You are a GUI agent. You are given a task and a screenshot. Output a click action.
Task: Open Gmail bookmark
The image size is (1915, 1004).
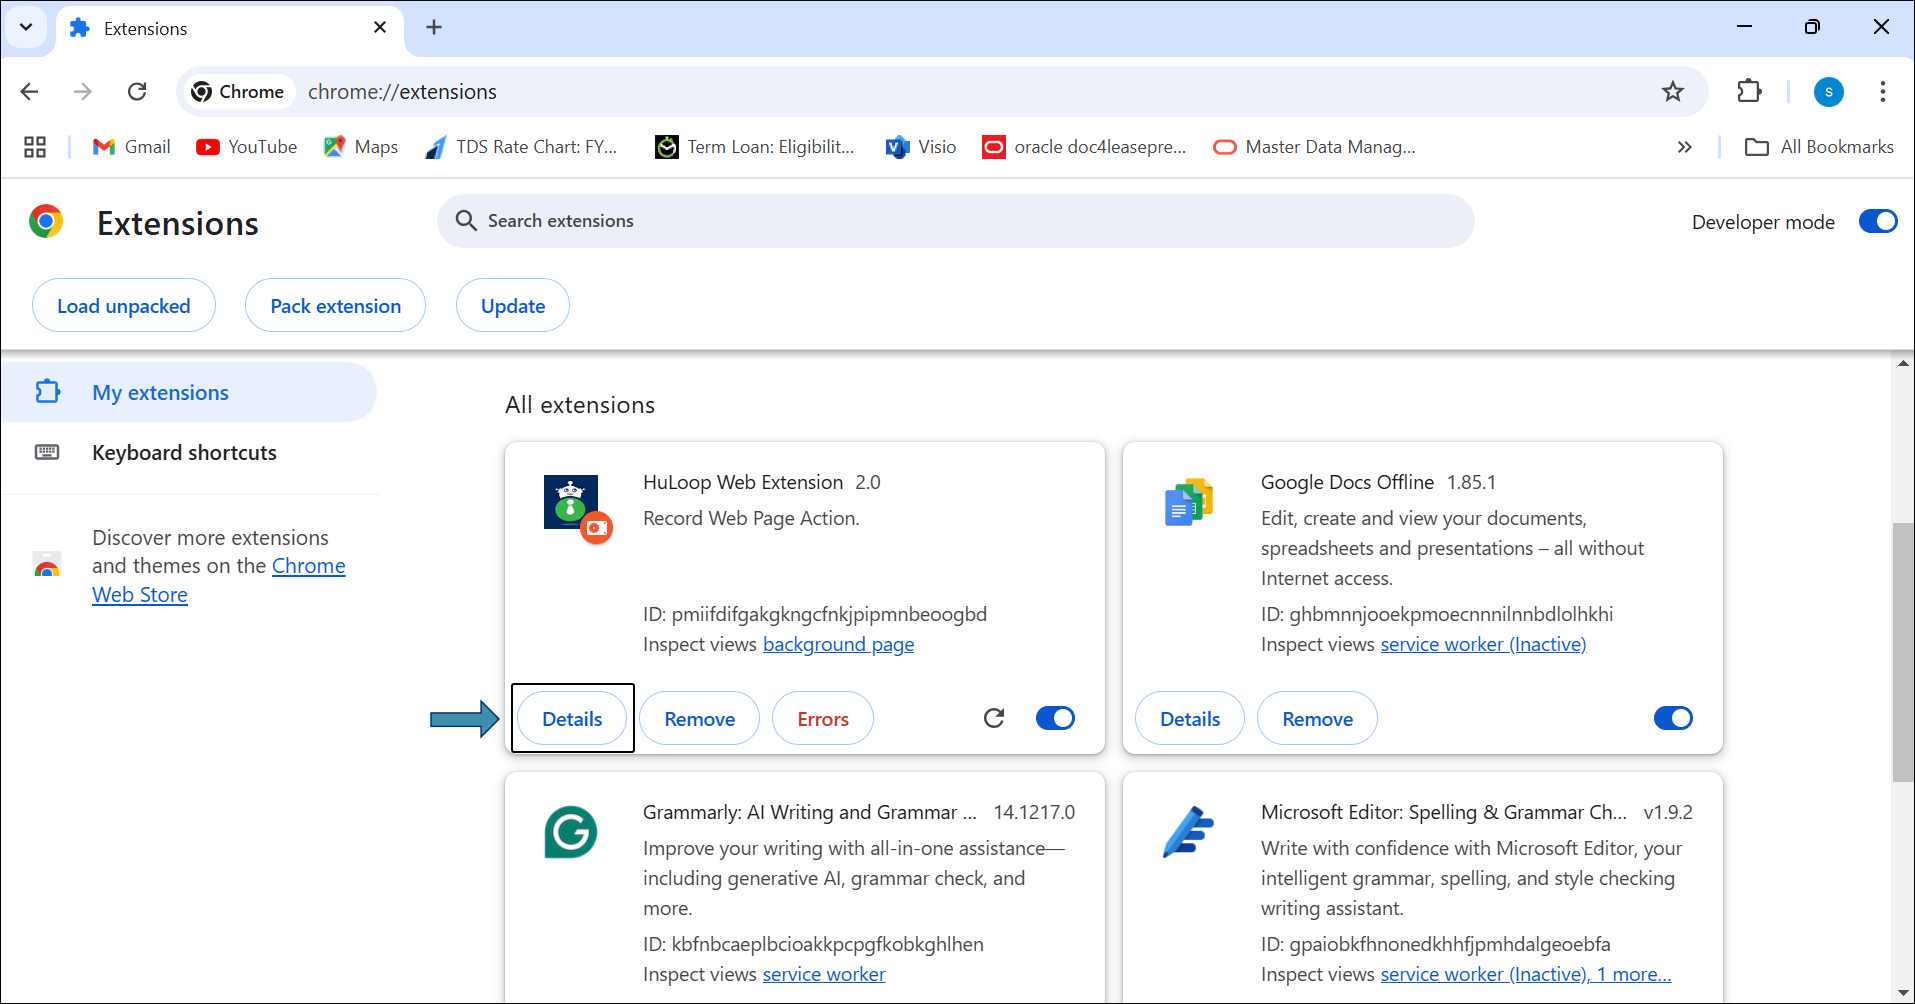point(131,147)
